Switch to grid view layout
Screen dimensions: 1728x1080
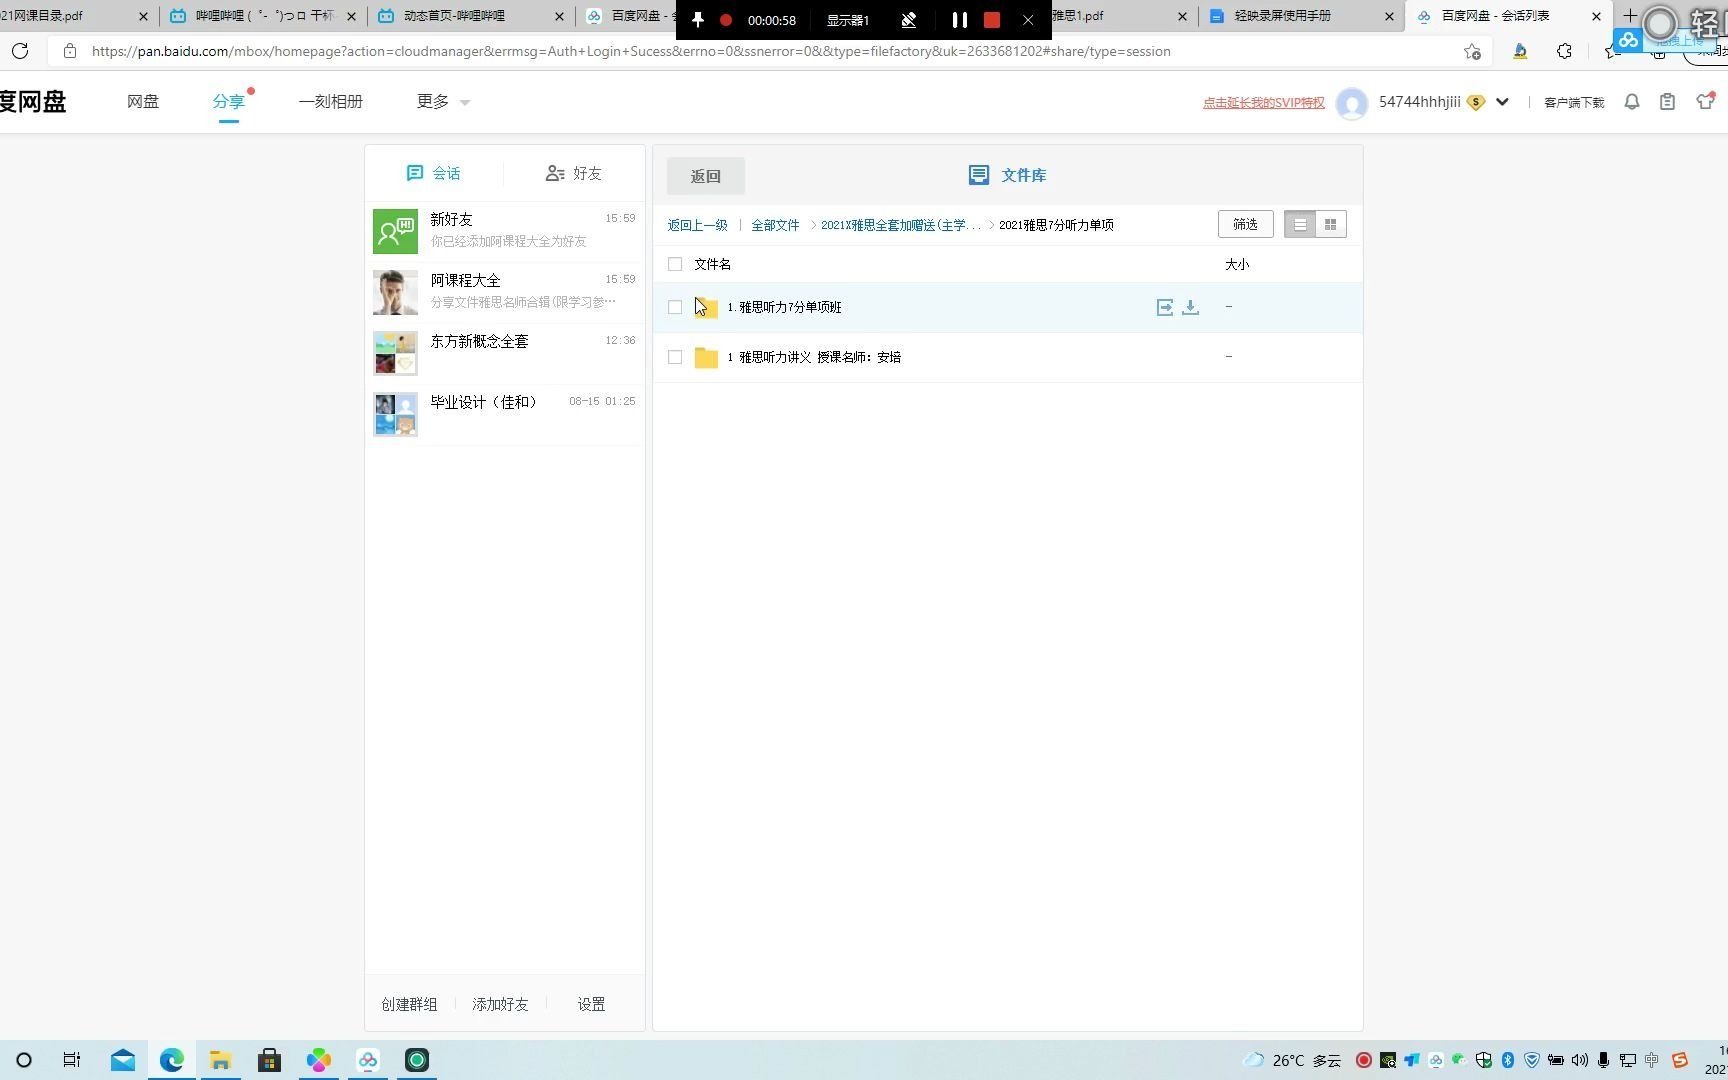[1331, 224]
